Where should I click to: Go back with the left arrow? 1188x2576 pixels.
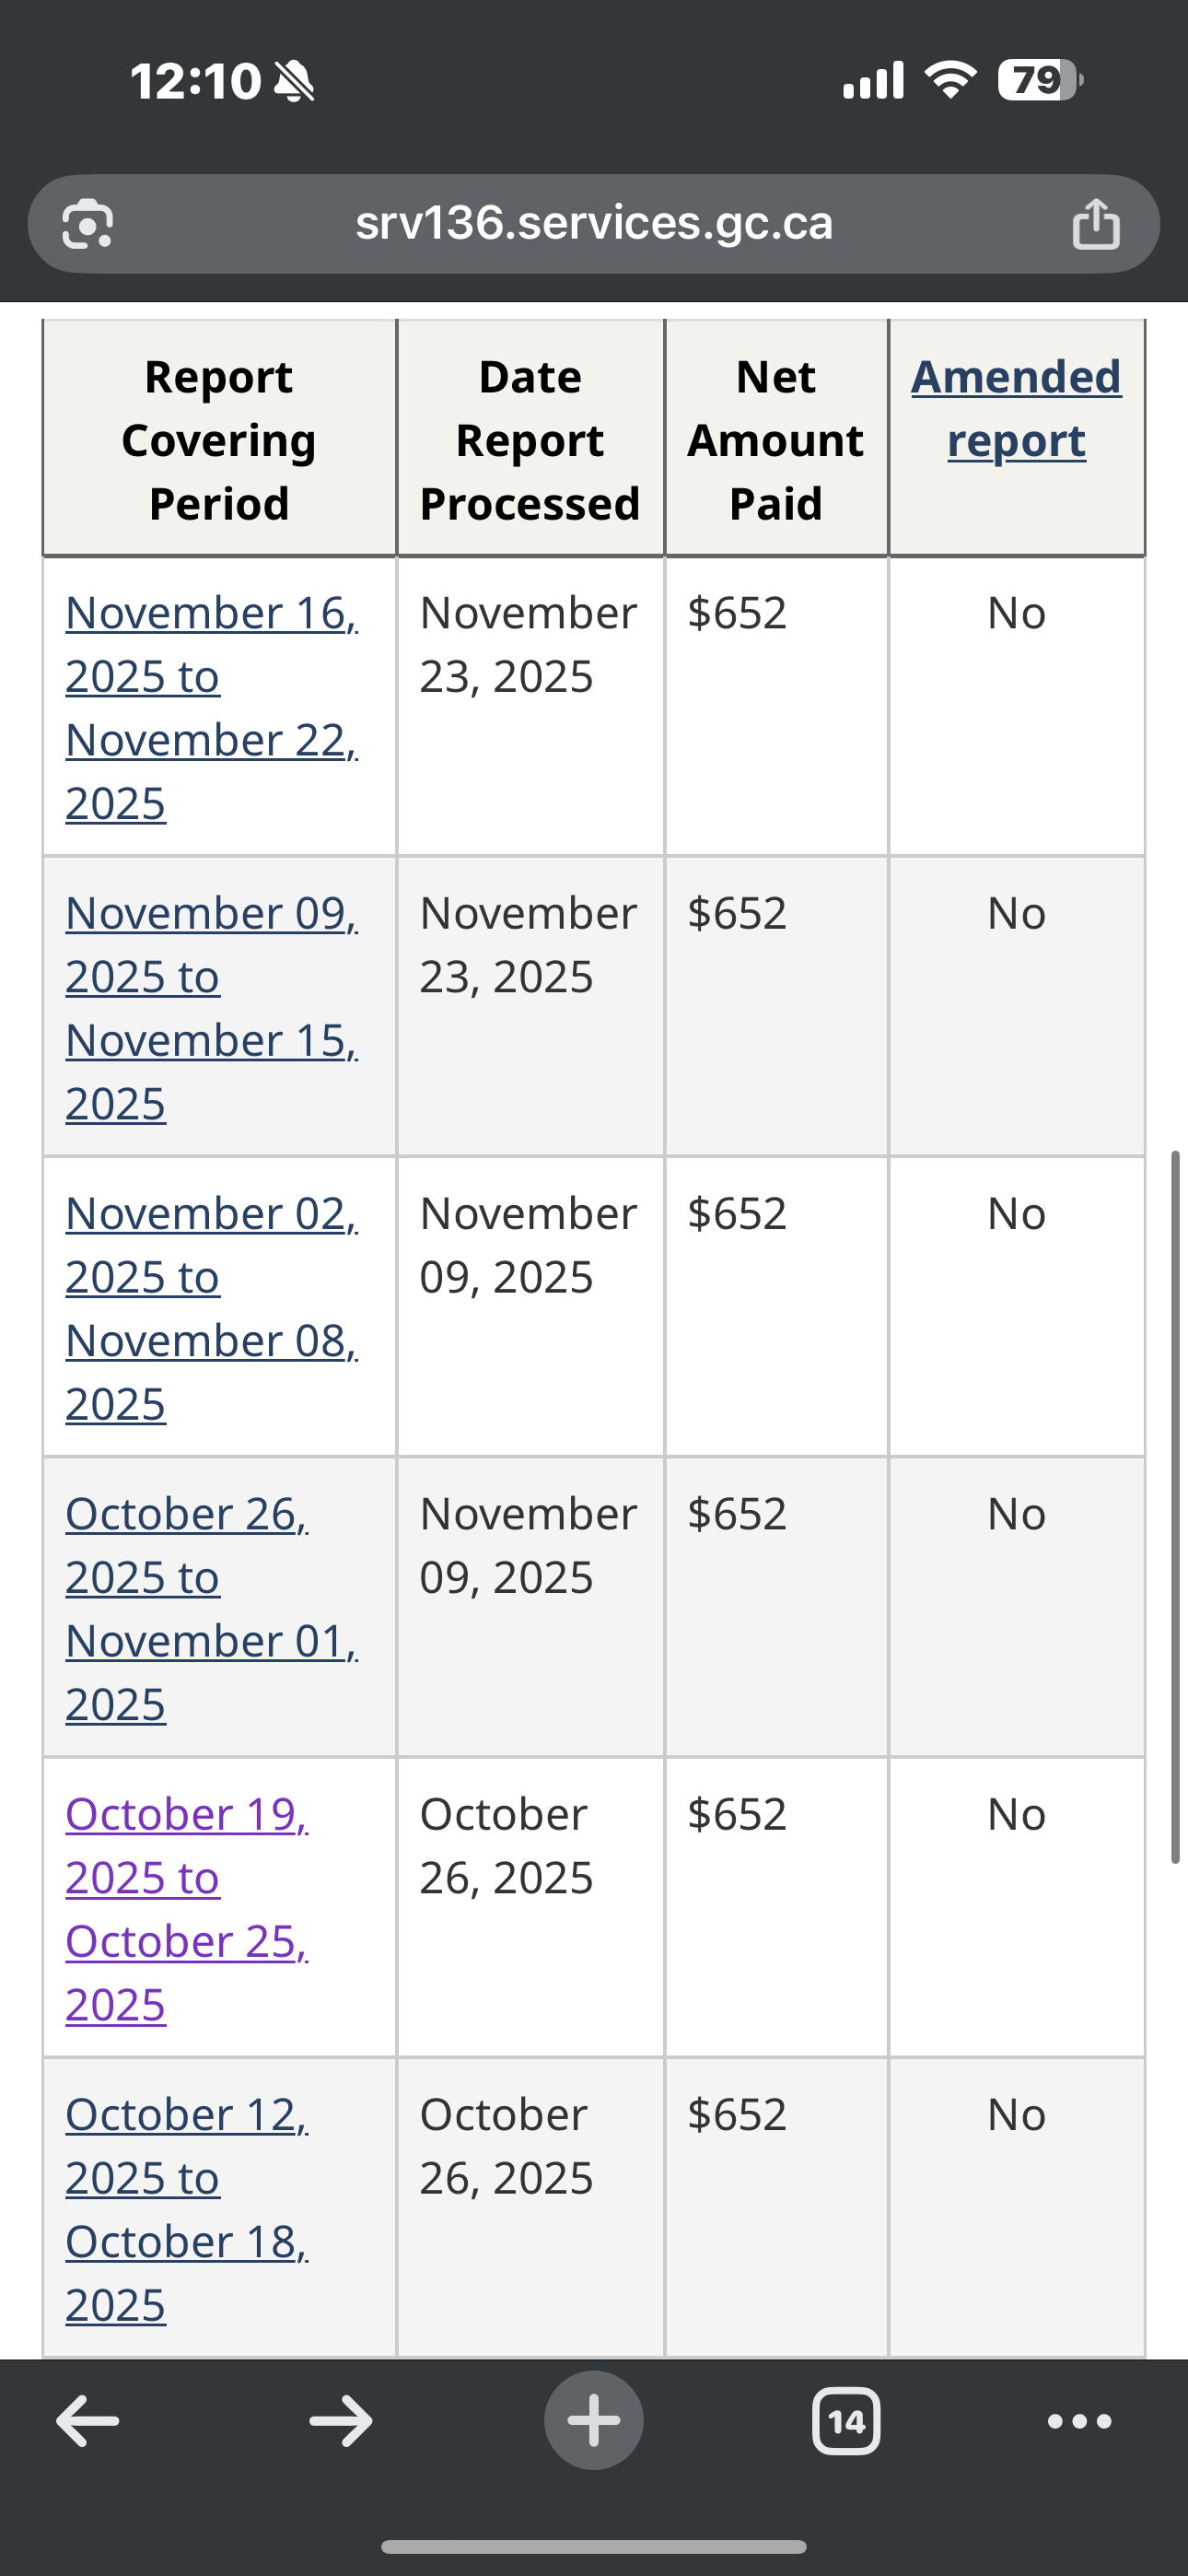[88, 2421]
